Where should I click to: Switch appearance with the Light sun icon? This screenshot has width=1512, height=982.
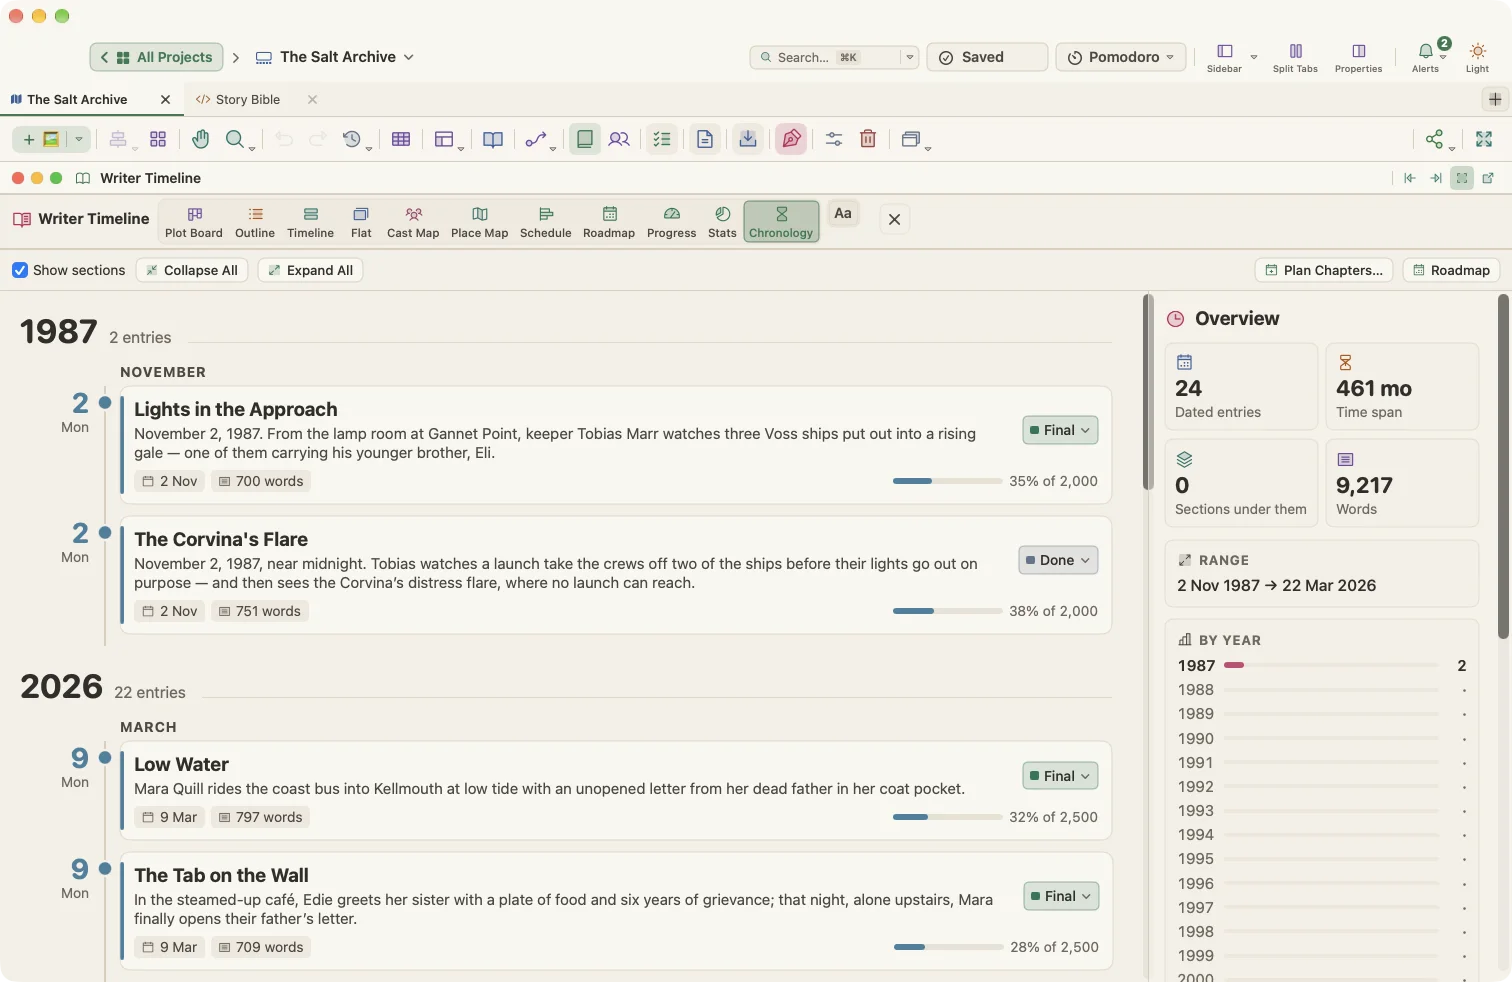1477,56
